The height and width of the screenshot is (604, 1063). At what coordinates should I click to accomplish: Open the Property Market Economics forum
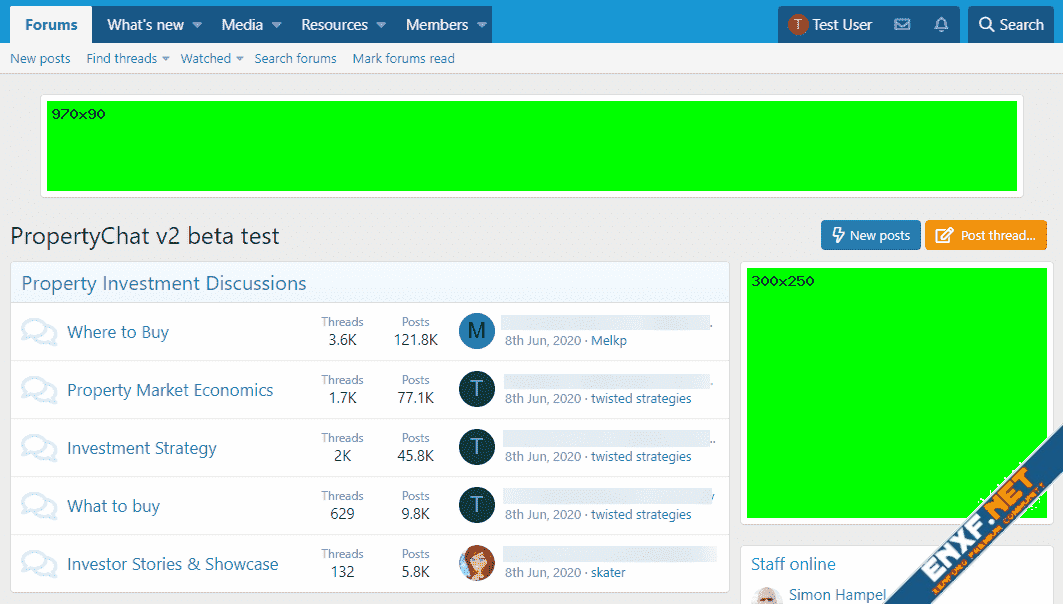(170, 390)
